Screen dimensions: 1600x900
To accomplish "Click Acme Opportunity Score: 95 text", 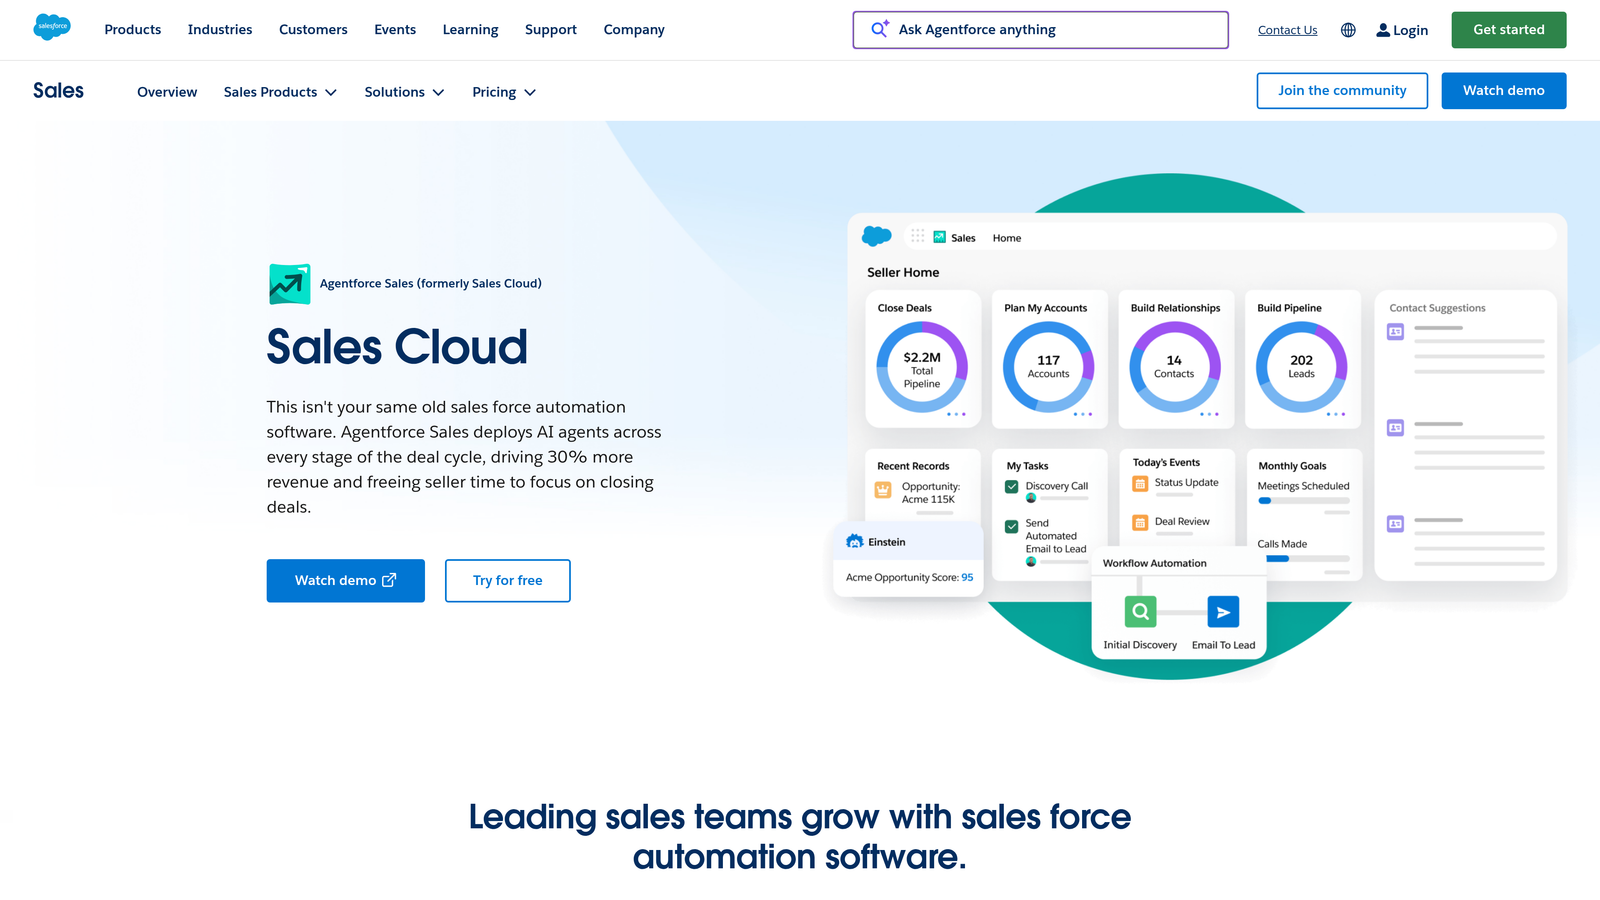I will pos(909,577).
